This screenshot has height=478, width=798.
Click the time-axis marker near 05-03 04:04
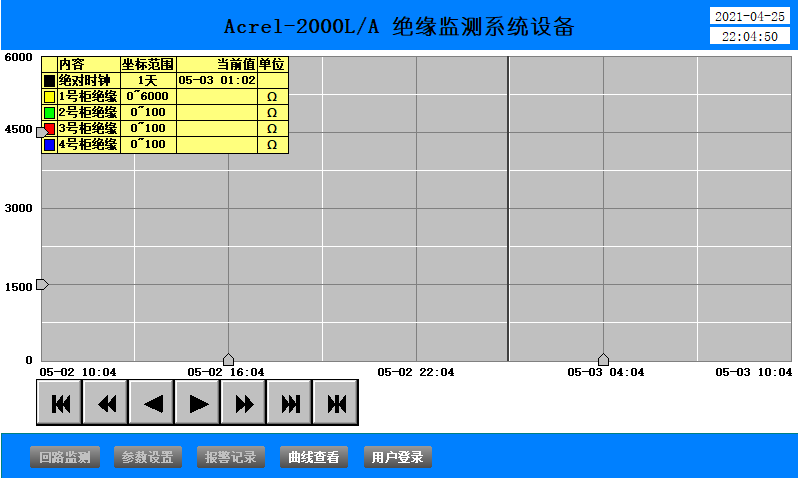tap(604, 359)
